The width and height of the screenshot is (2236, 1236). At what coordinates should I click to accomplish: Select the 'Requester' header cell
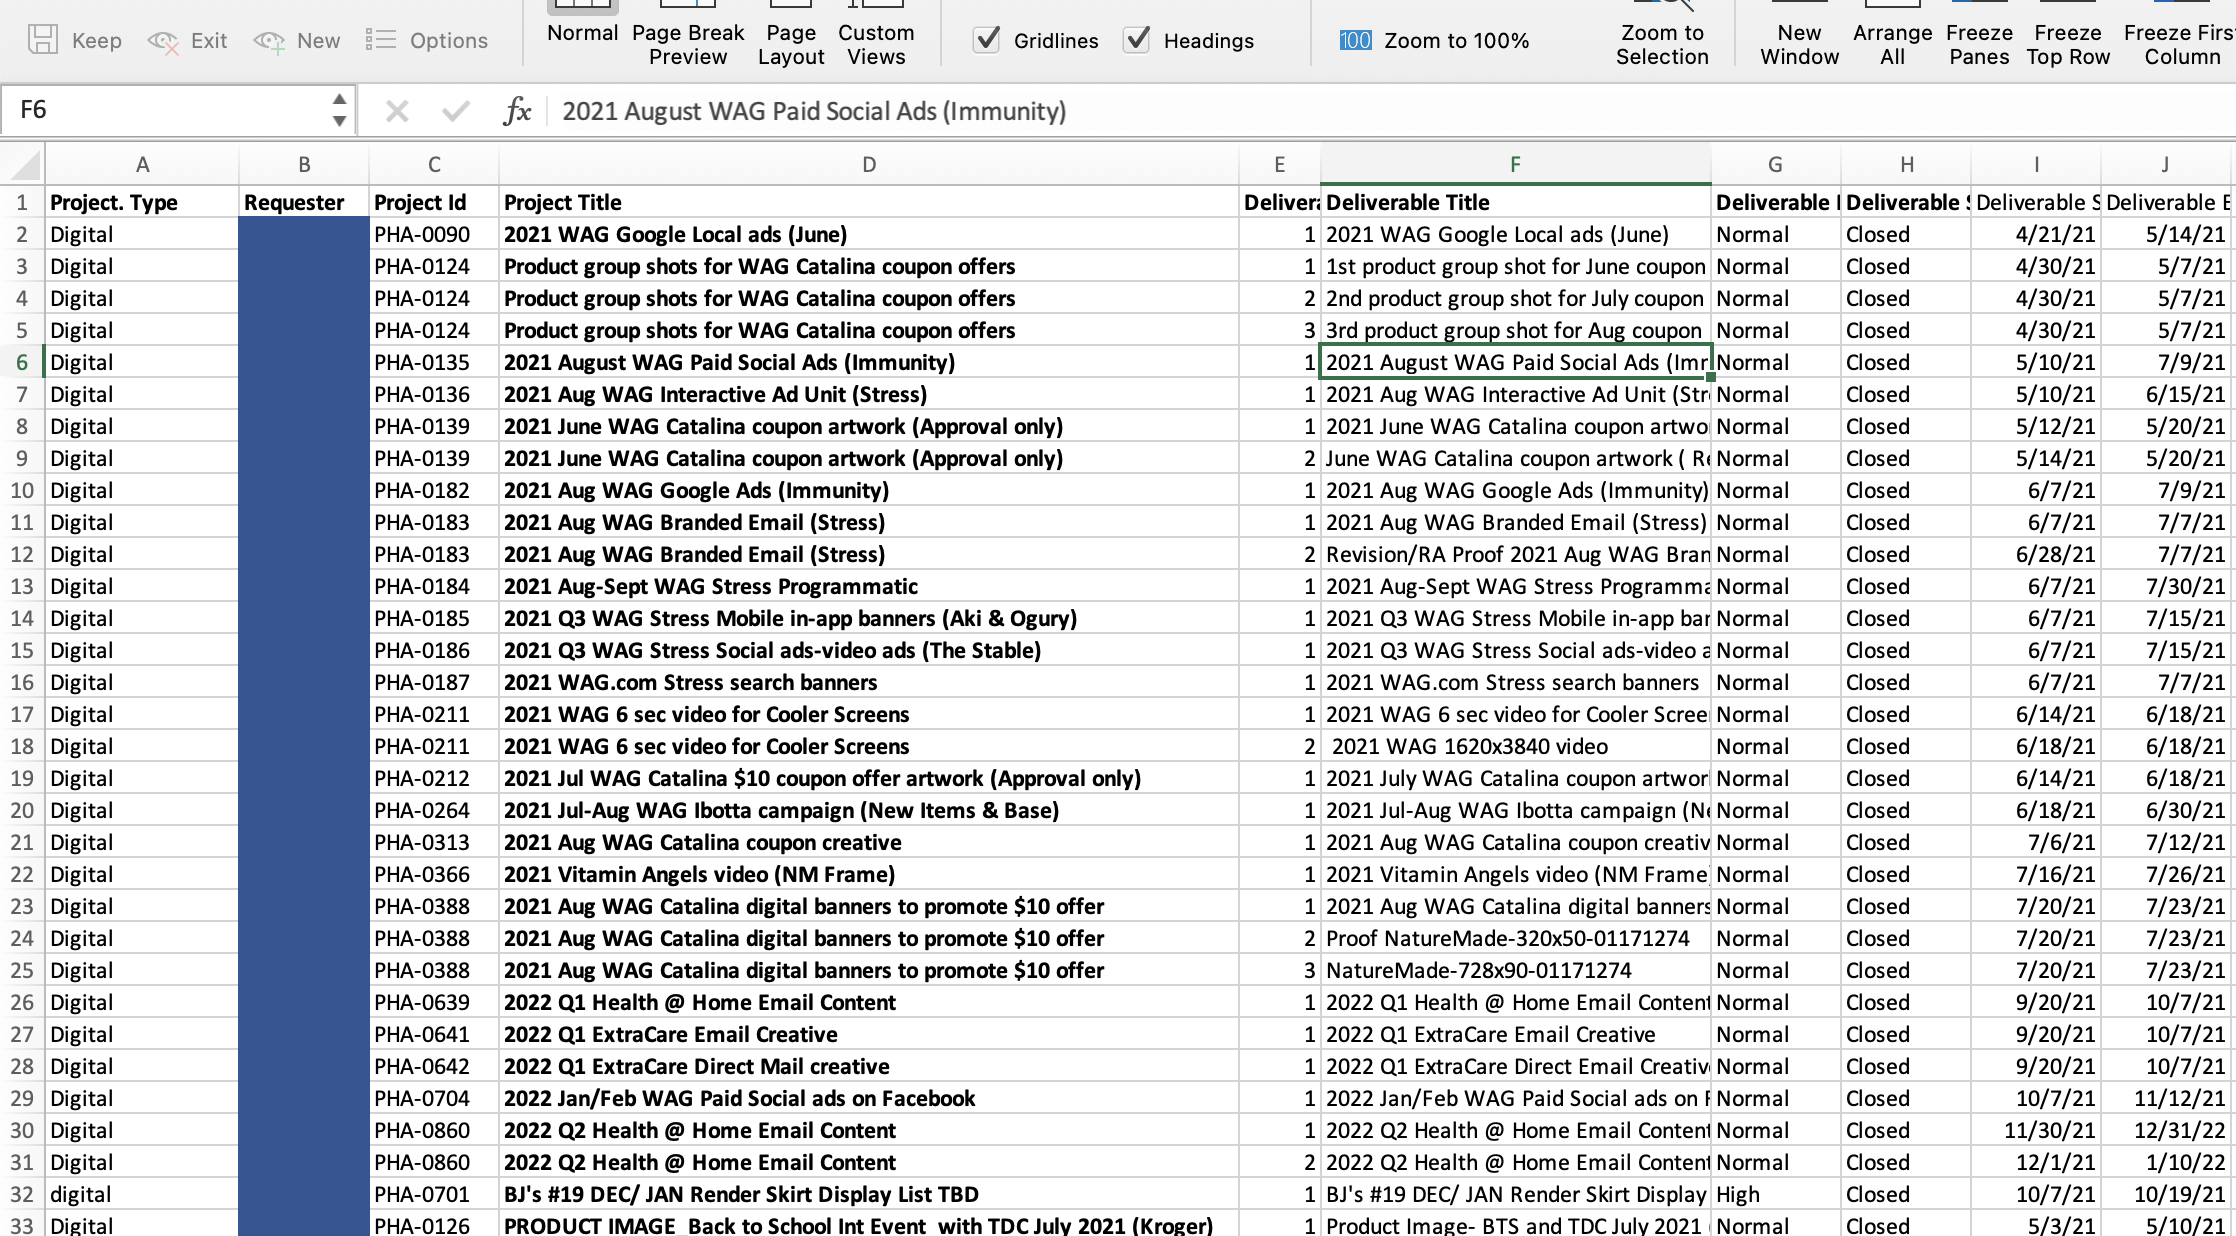click(x=304, y=202)
